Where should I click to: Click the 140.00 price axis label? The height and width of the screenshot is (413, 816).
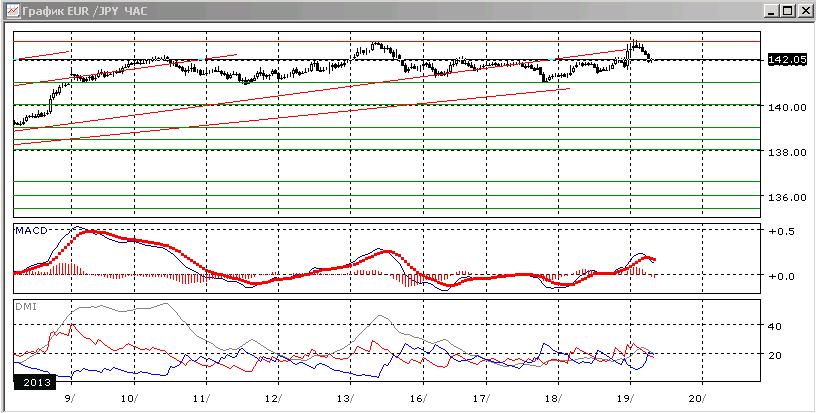point(787,107)
